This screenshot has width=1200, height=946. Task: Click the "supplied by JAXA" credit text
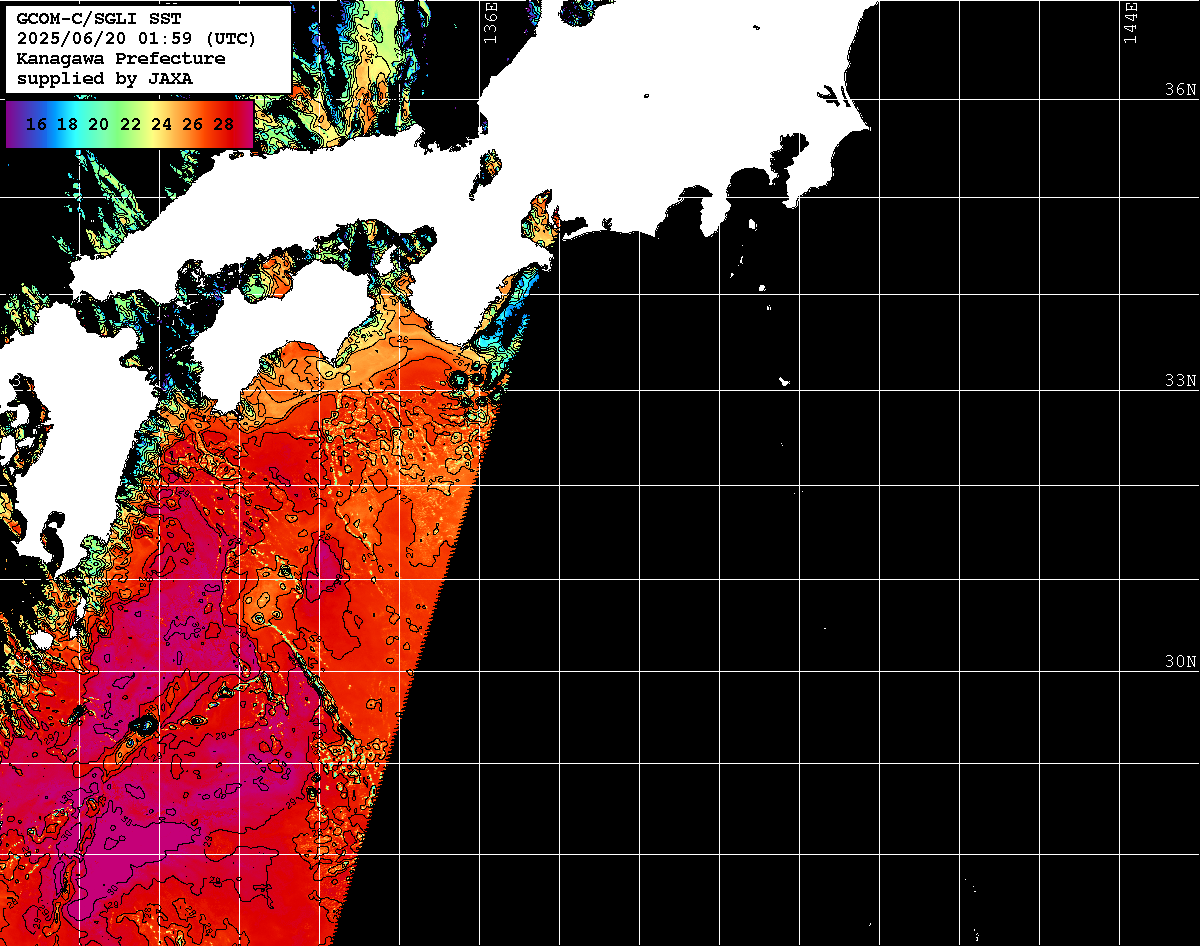[105, 78]
